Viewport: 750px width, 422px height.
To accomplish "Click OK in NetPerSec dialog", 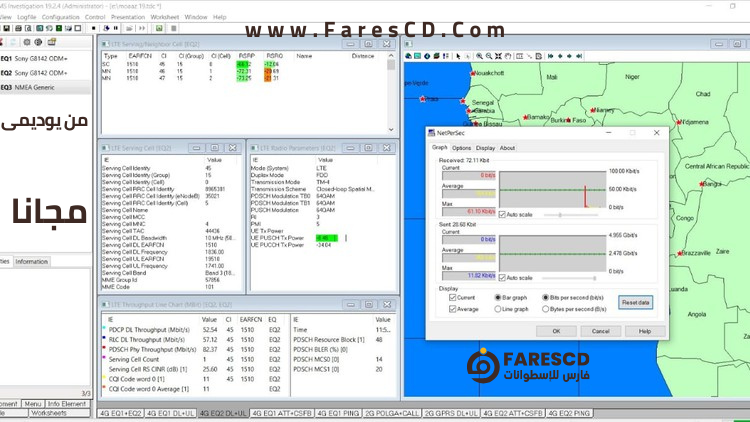I will point(556,331).
